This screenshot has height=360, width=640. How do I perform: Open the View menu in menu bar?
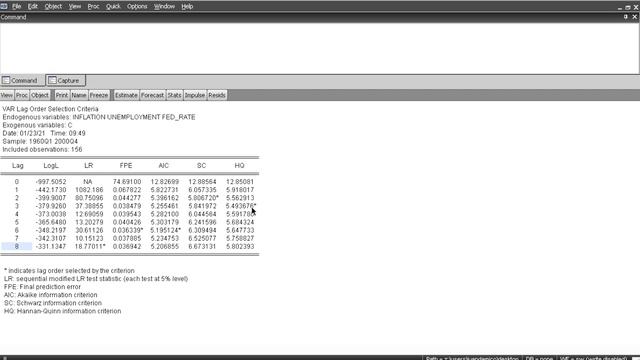[x=75, y=7]
